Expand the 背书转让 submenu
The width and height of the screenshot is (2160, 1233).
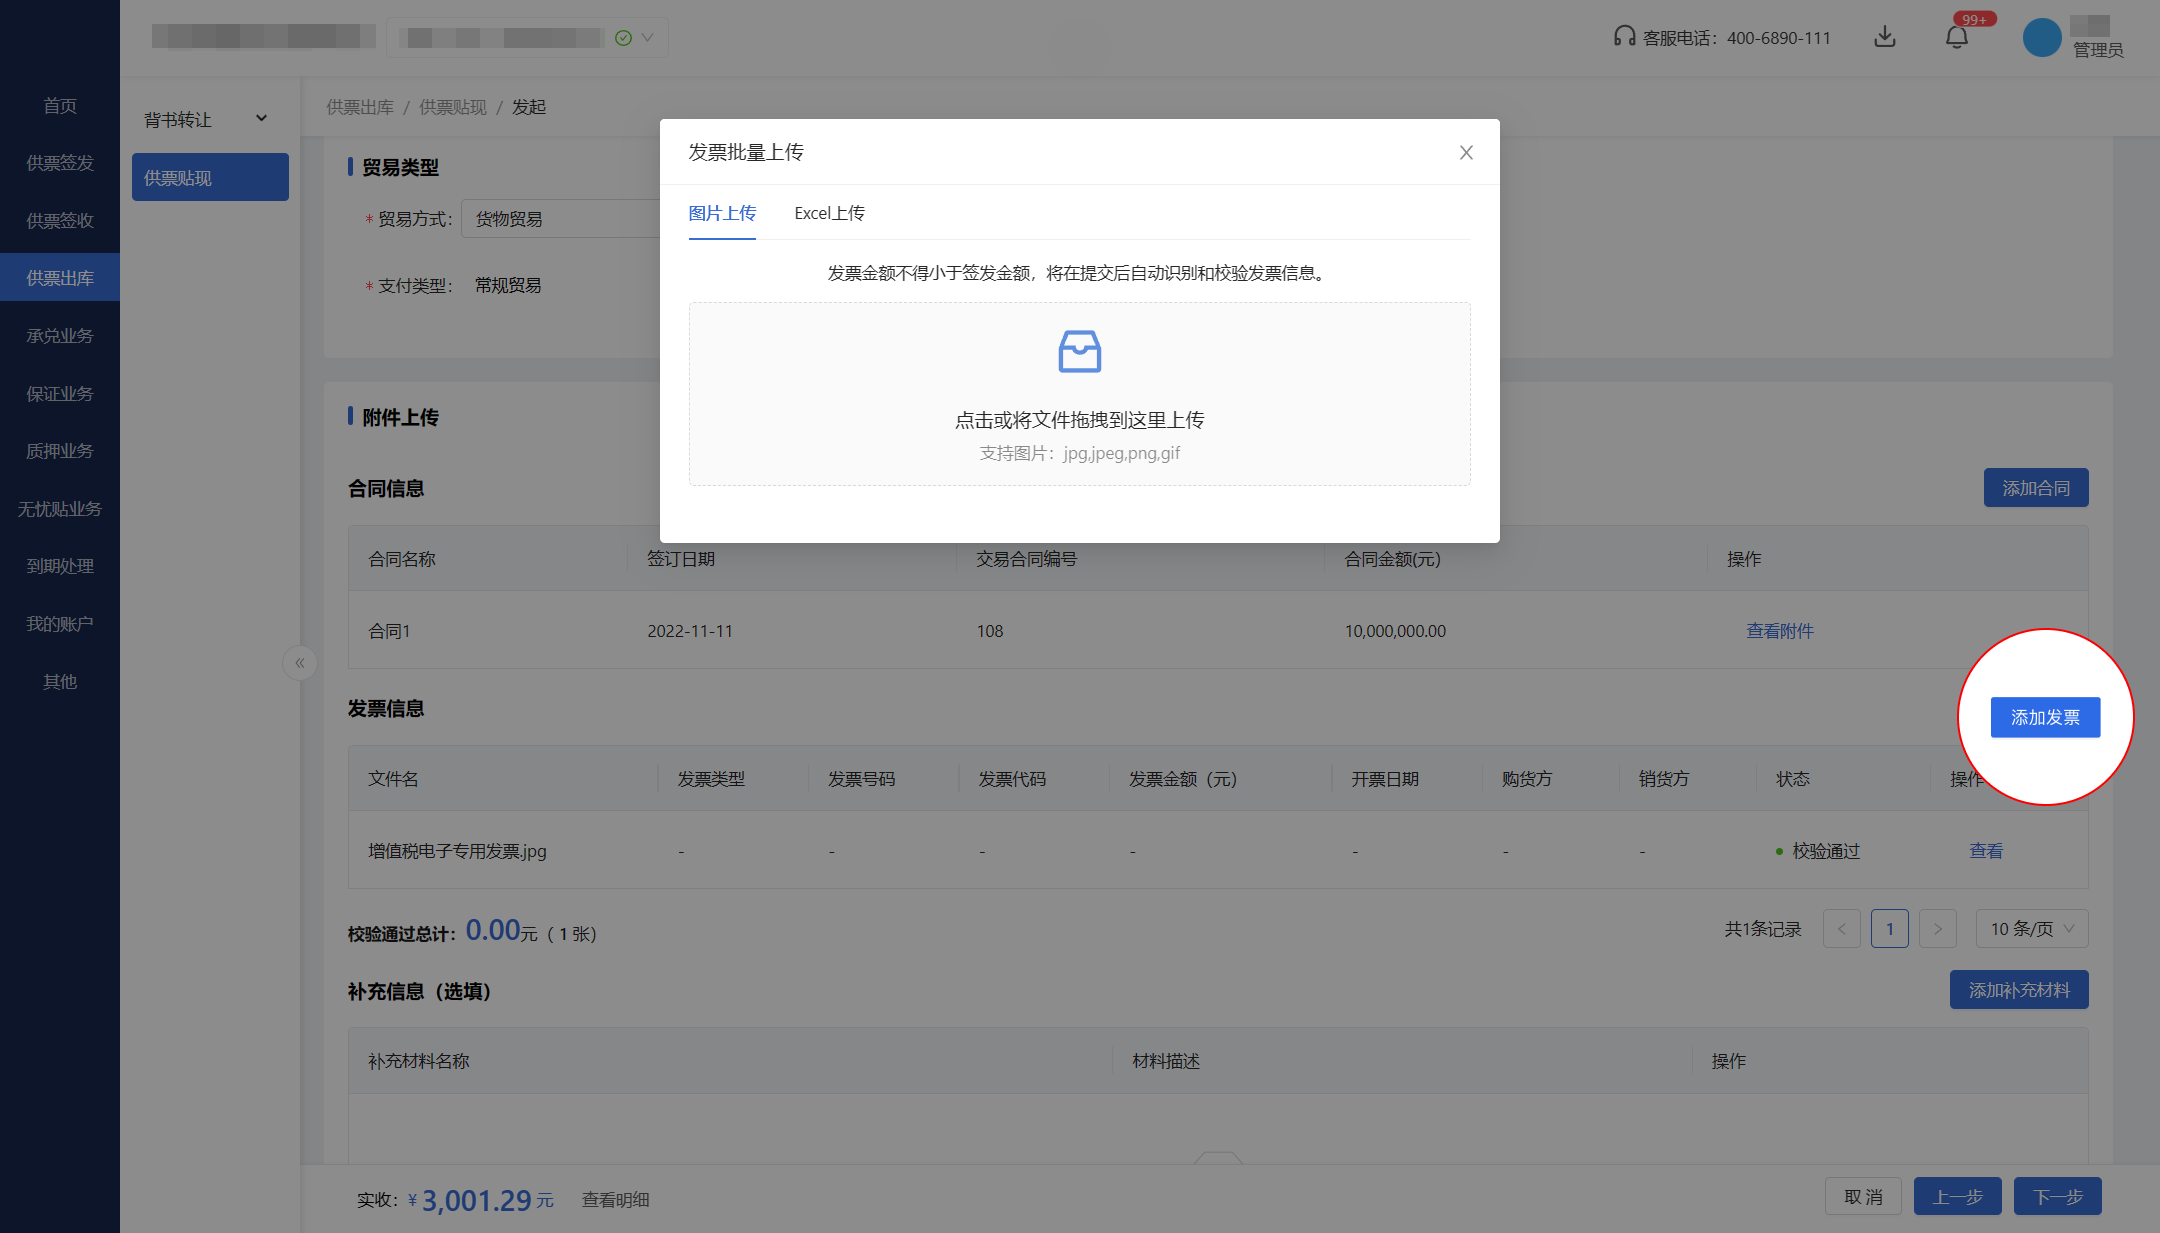point(210,119)
